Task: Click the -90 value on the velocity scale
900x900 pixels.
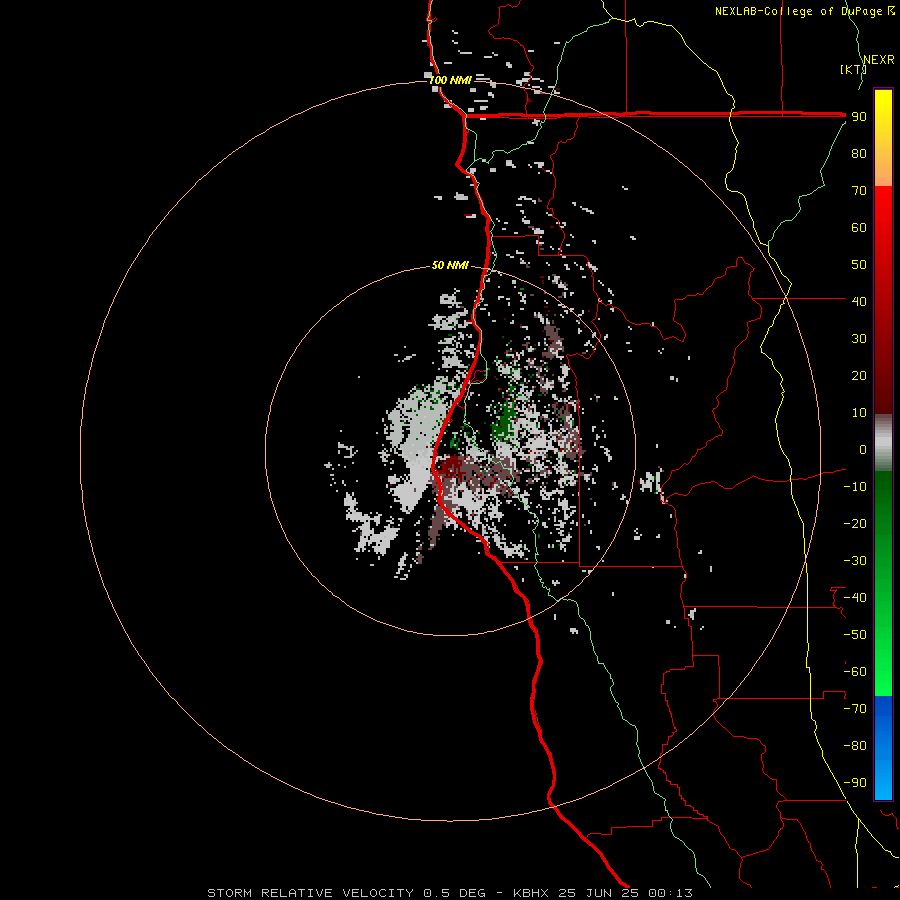Action: point(855,783)
